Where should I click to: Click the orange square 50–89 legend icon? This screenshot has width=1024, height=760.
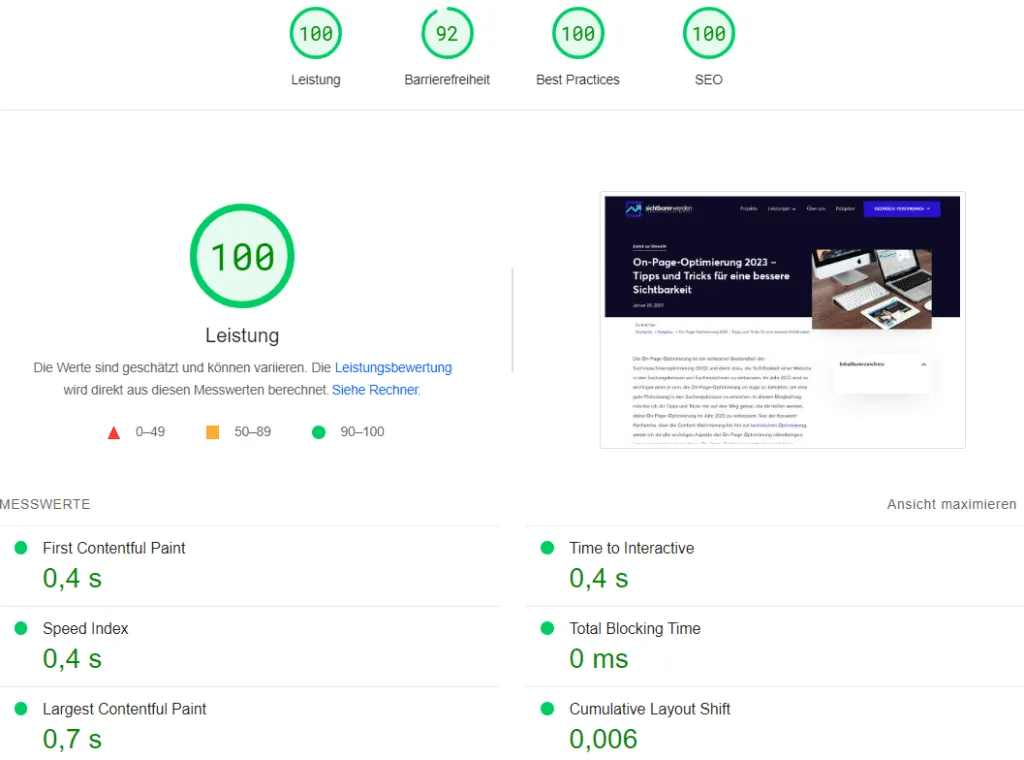212,432
